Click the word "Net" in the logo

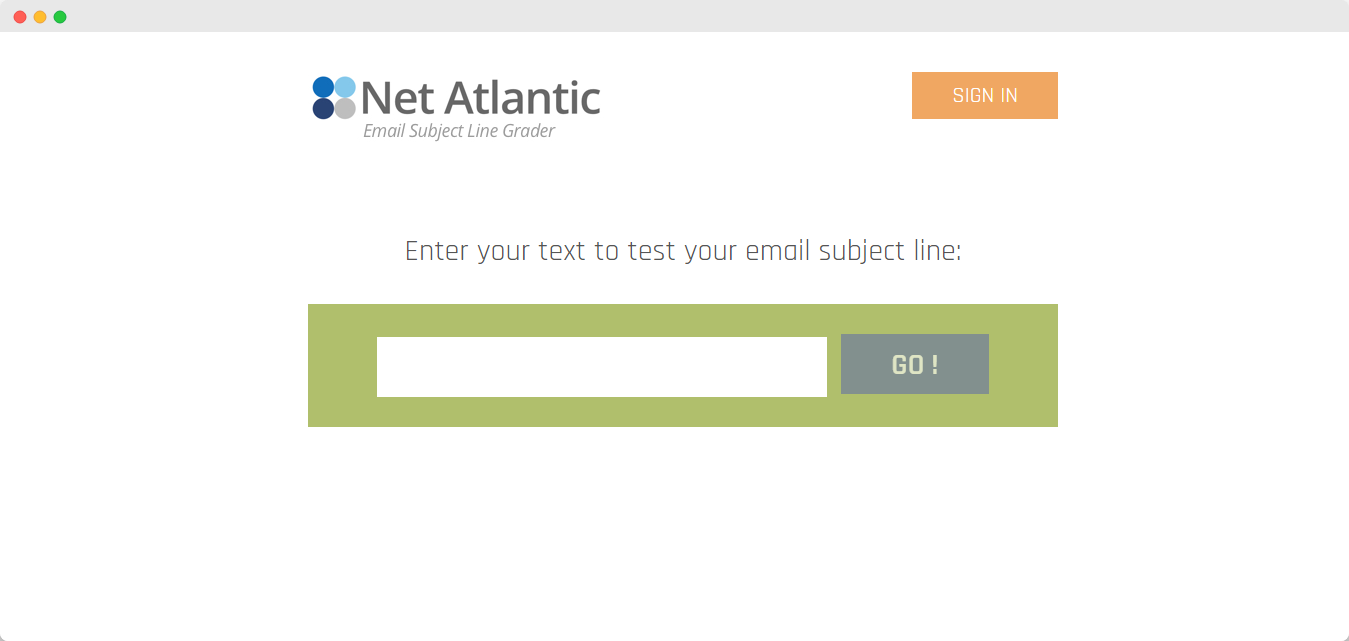click(397, 98)
